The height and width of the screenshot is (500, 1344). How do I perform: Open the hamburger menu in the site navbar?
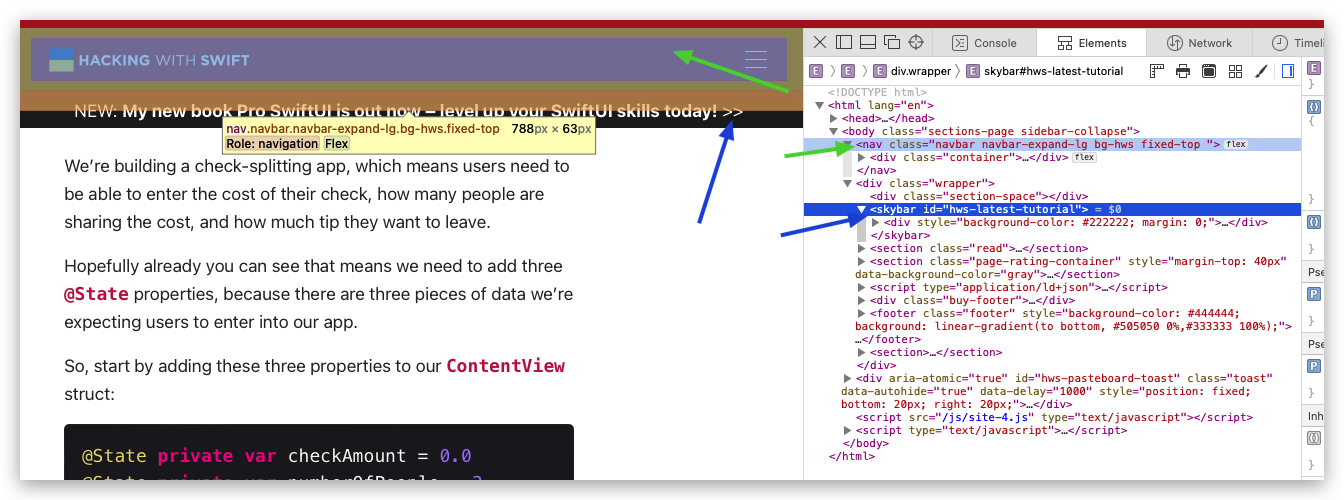[x=756, y=60]
